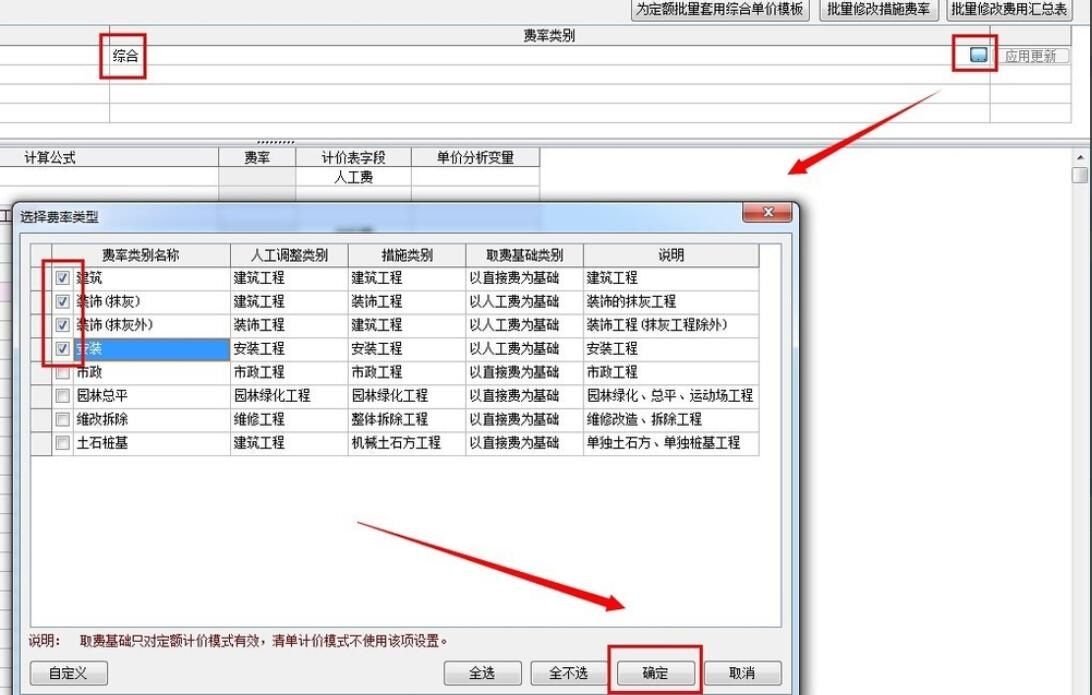This screenshot has height=695, width=1092.
Task: Click the 确定 button
Action: (x=655, y=673)
